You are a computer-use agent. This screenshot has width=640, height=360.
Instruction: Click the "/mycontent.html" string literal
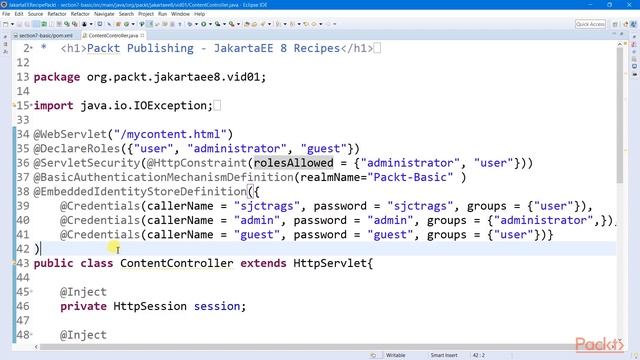(x=170, y=134)
